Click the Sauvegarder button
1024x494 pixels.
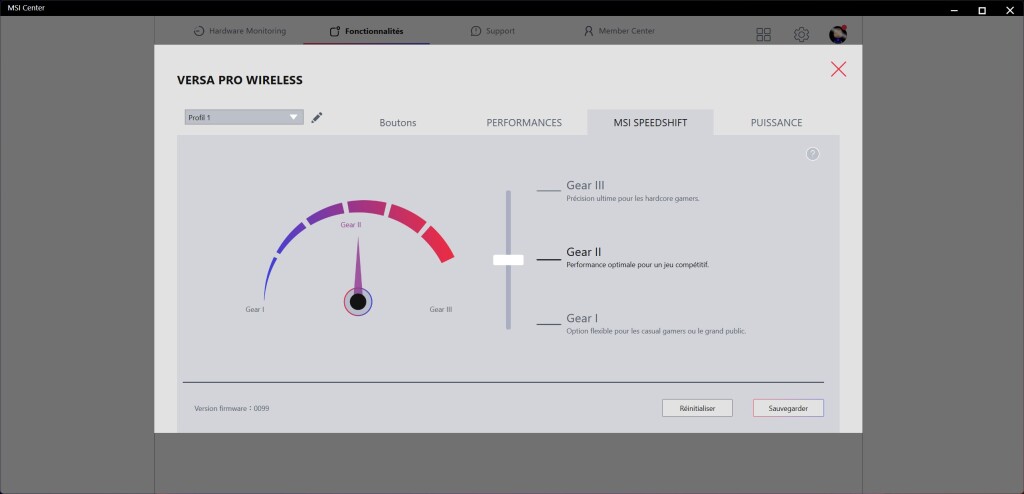[788, 408]
